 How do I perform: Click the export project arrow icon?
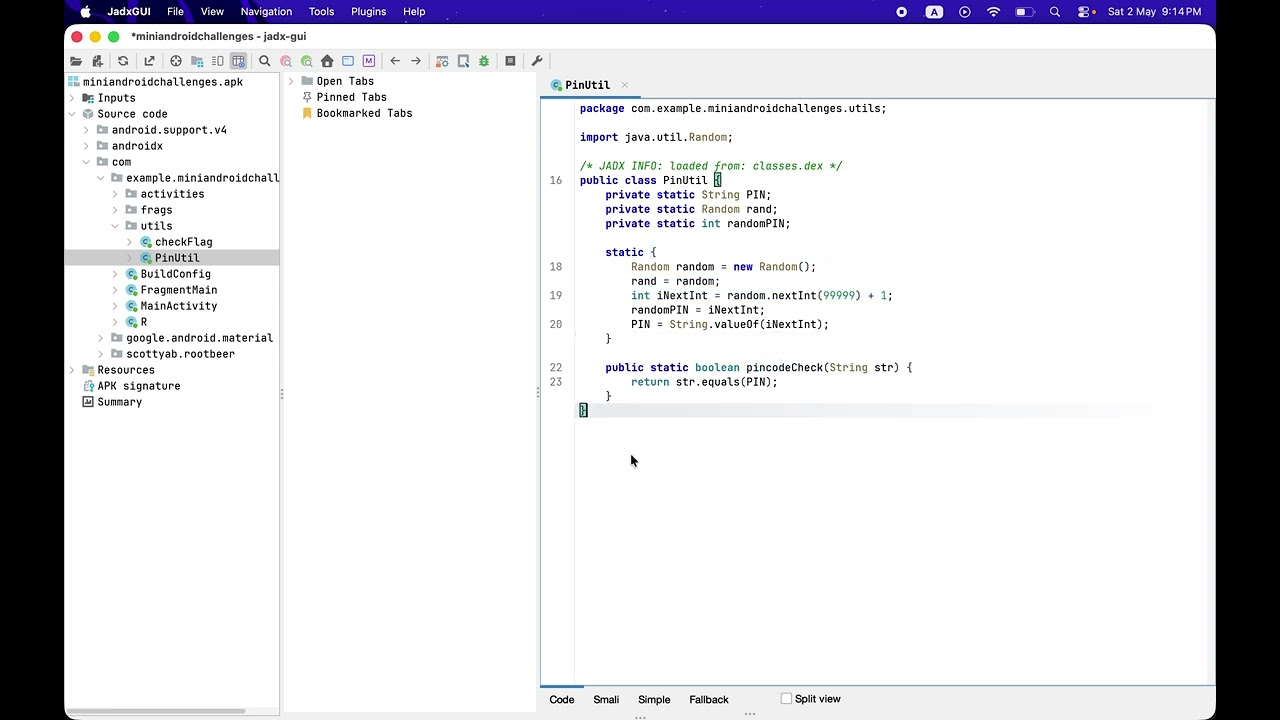point(149,61)
